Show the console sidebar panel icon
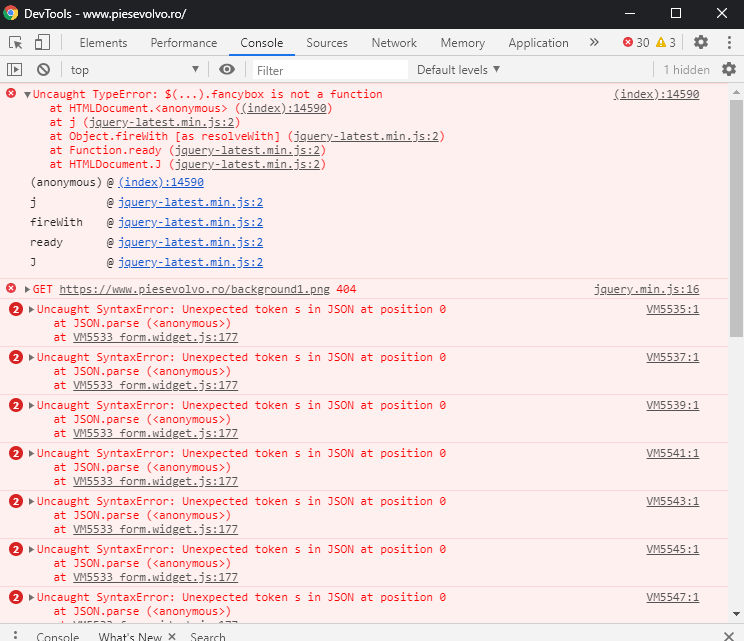The image size is (744, 641). (15, 70)
